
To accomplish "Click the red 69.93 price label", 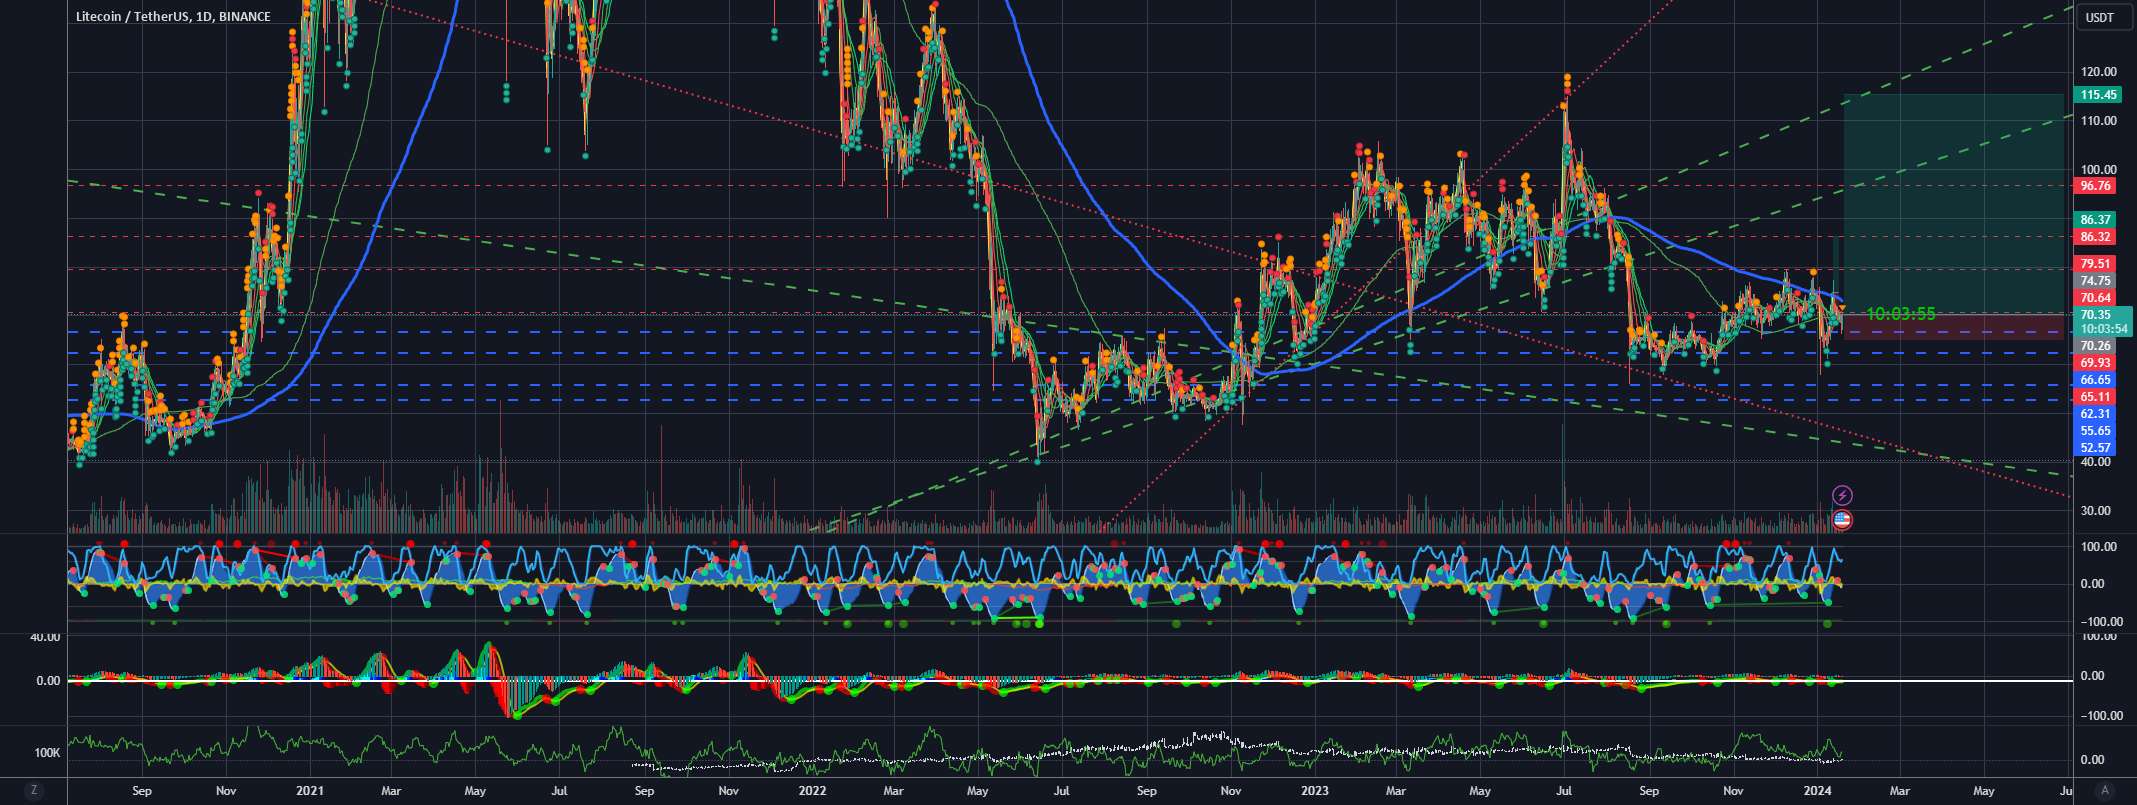I will click(2095, 363).
